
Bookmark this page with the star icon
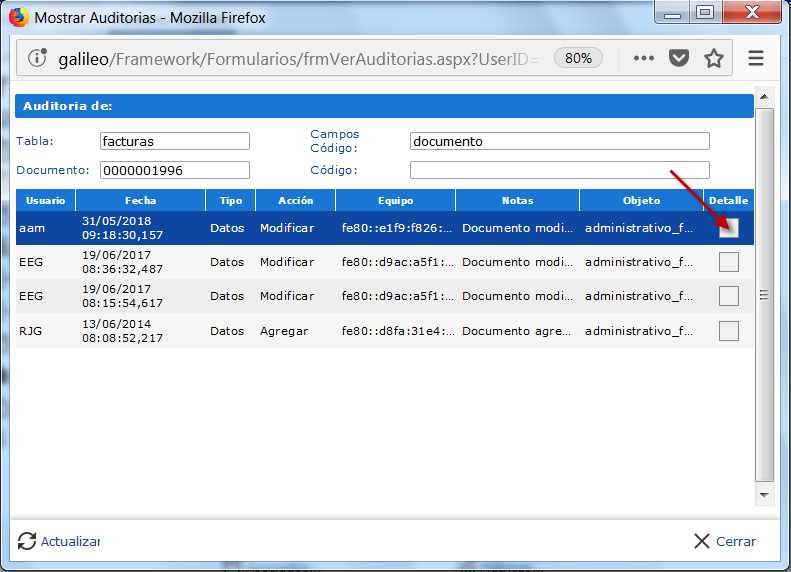click(x=714, y=59)
